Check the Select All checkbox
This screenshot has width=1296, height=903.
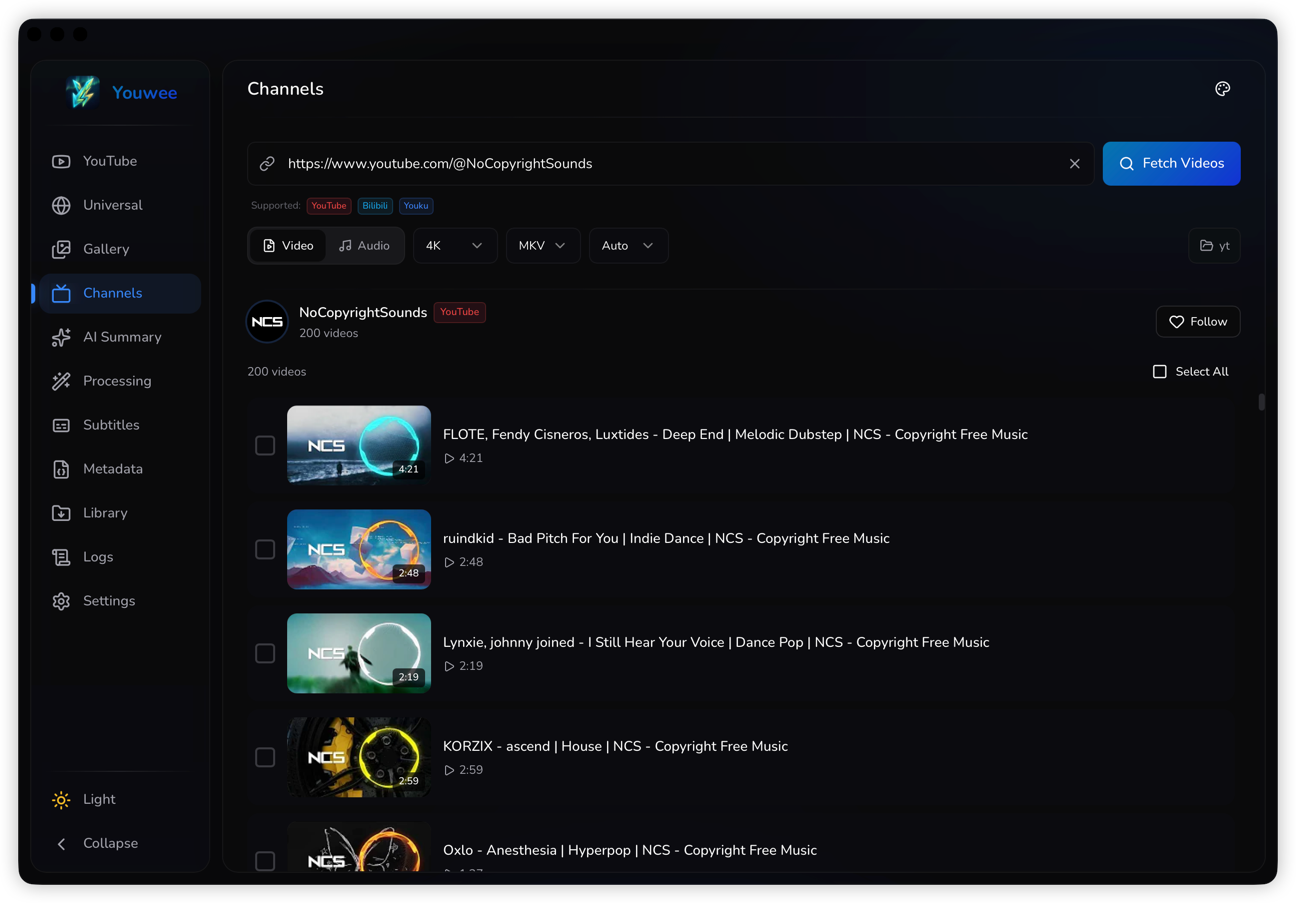(1160, 372)
